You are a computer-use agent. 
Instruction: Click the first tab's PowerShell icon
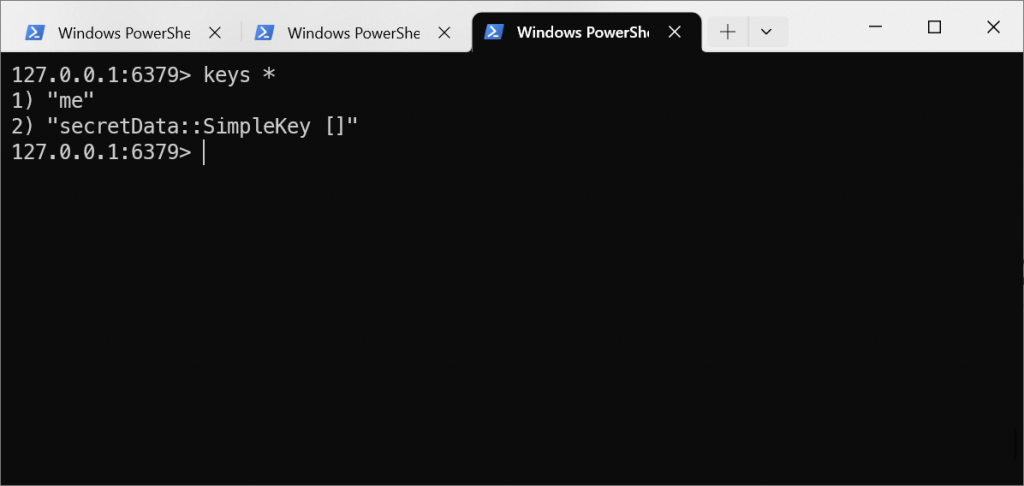(x=35, y=32)
